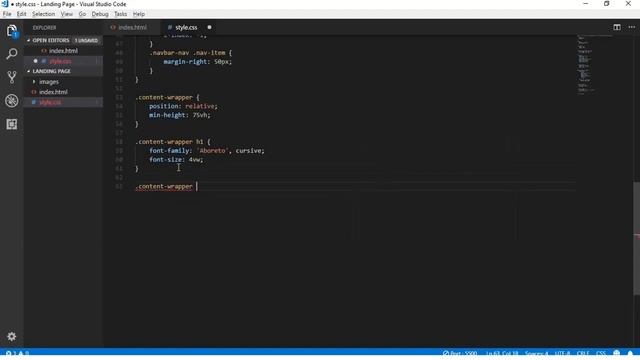Click the feedback smiley in status bar
The height and width of the screenshot is (360, 640).
click(x=616, y=353)
